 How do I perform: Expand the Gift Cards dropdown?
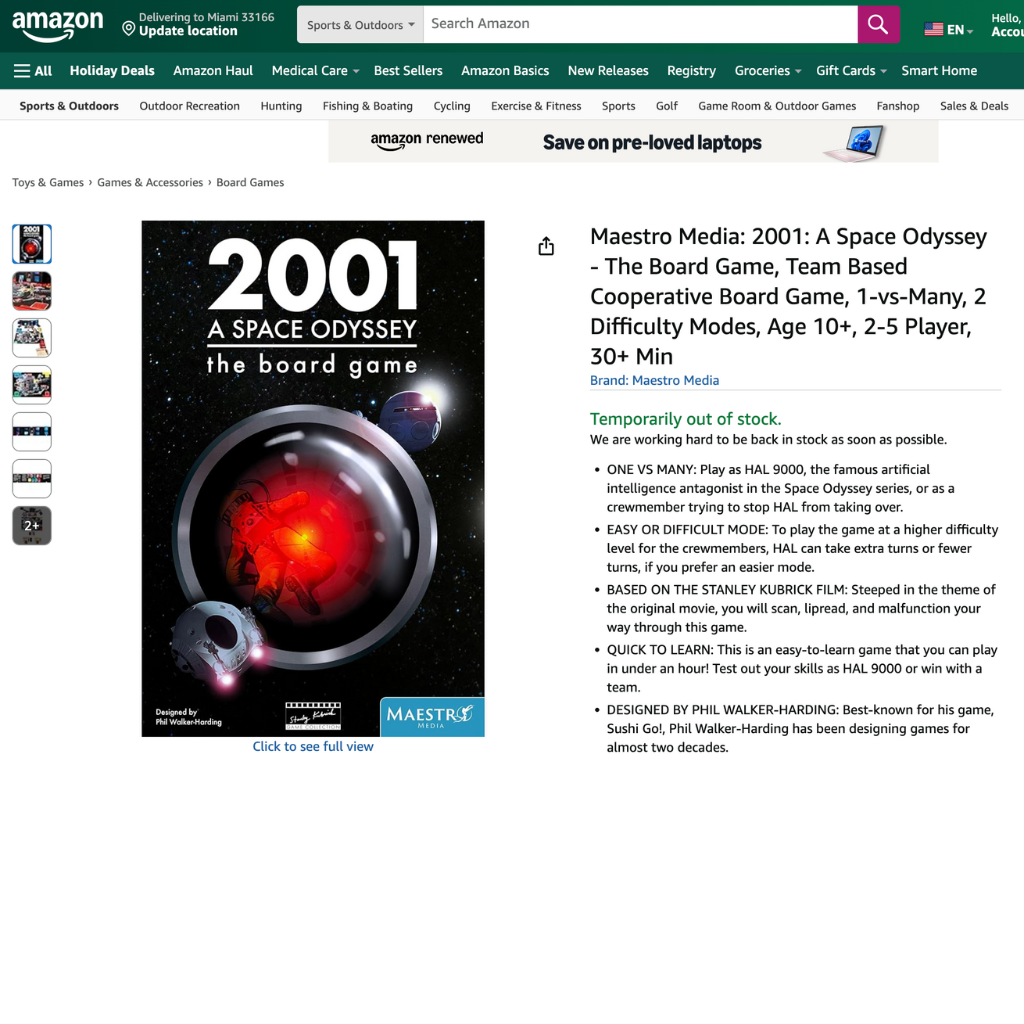(x=851, y=71)
